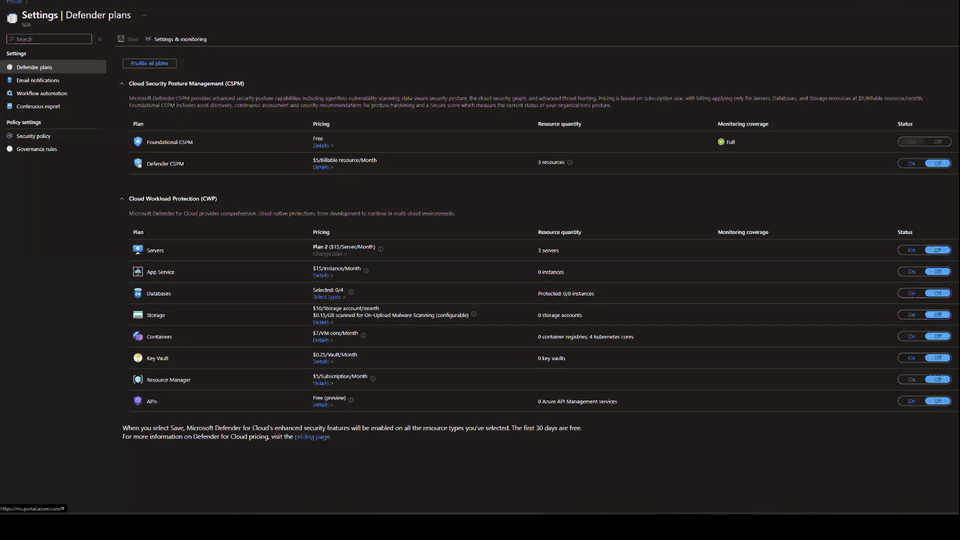Toggle Key Vault plan status switch

pos(924,358)
